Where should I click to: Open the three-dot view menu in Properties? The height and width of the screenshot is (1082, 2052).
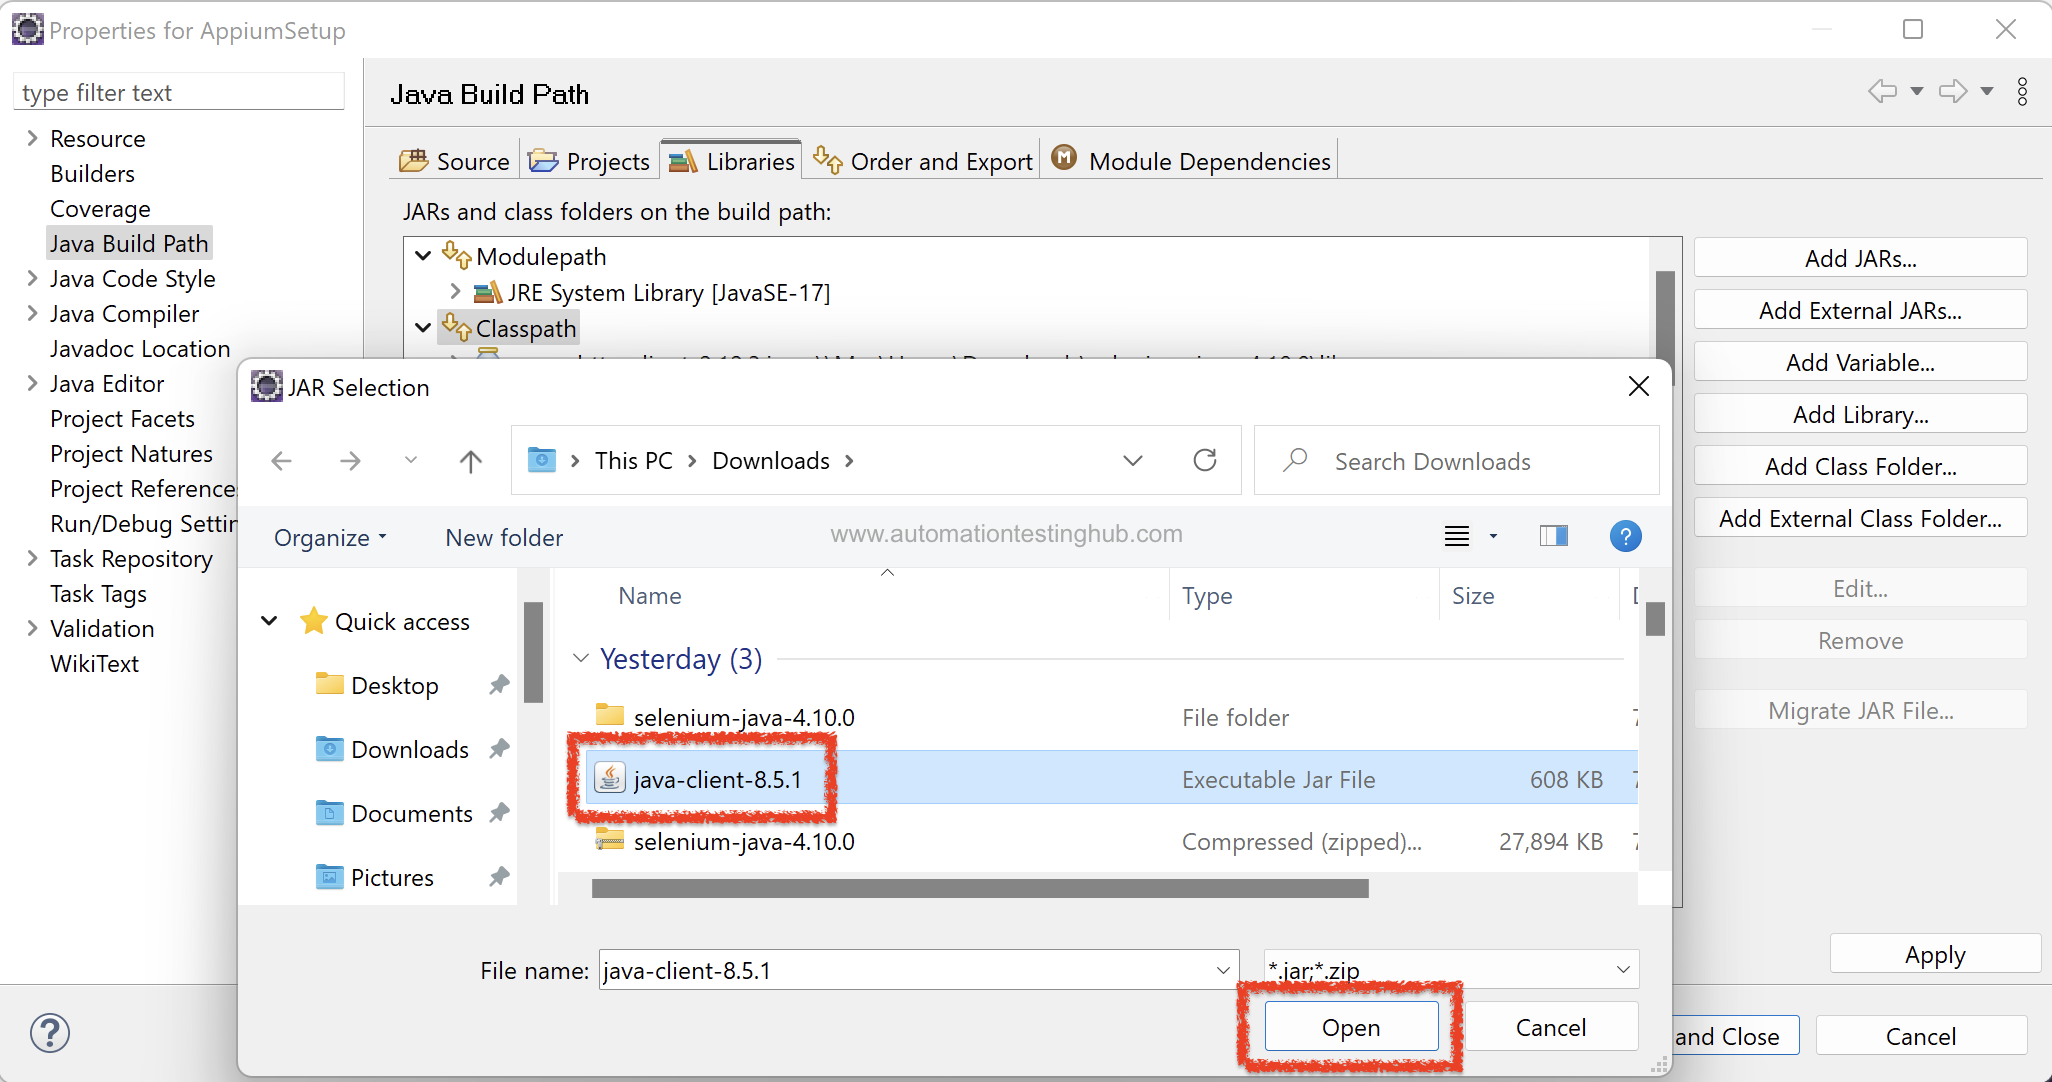click(x=2022, y=91)
